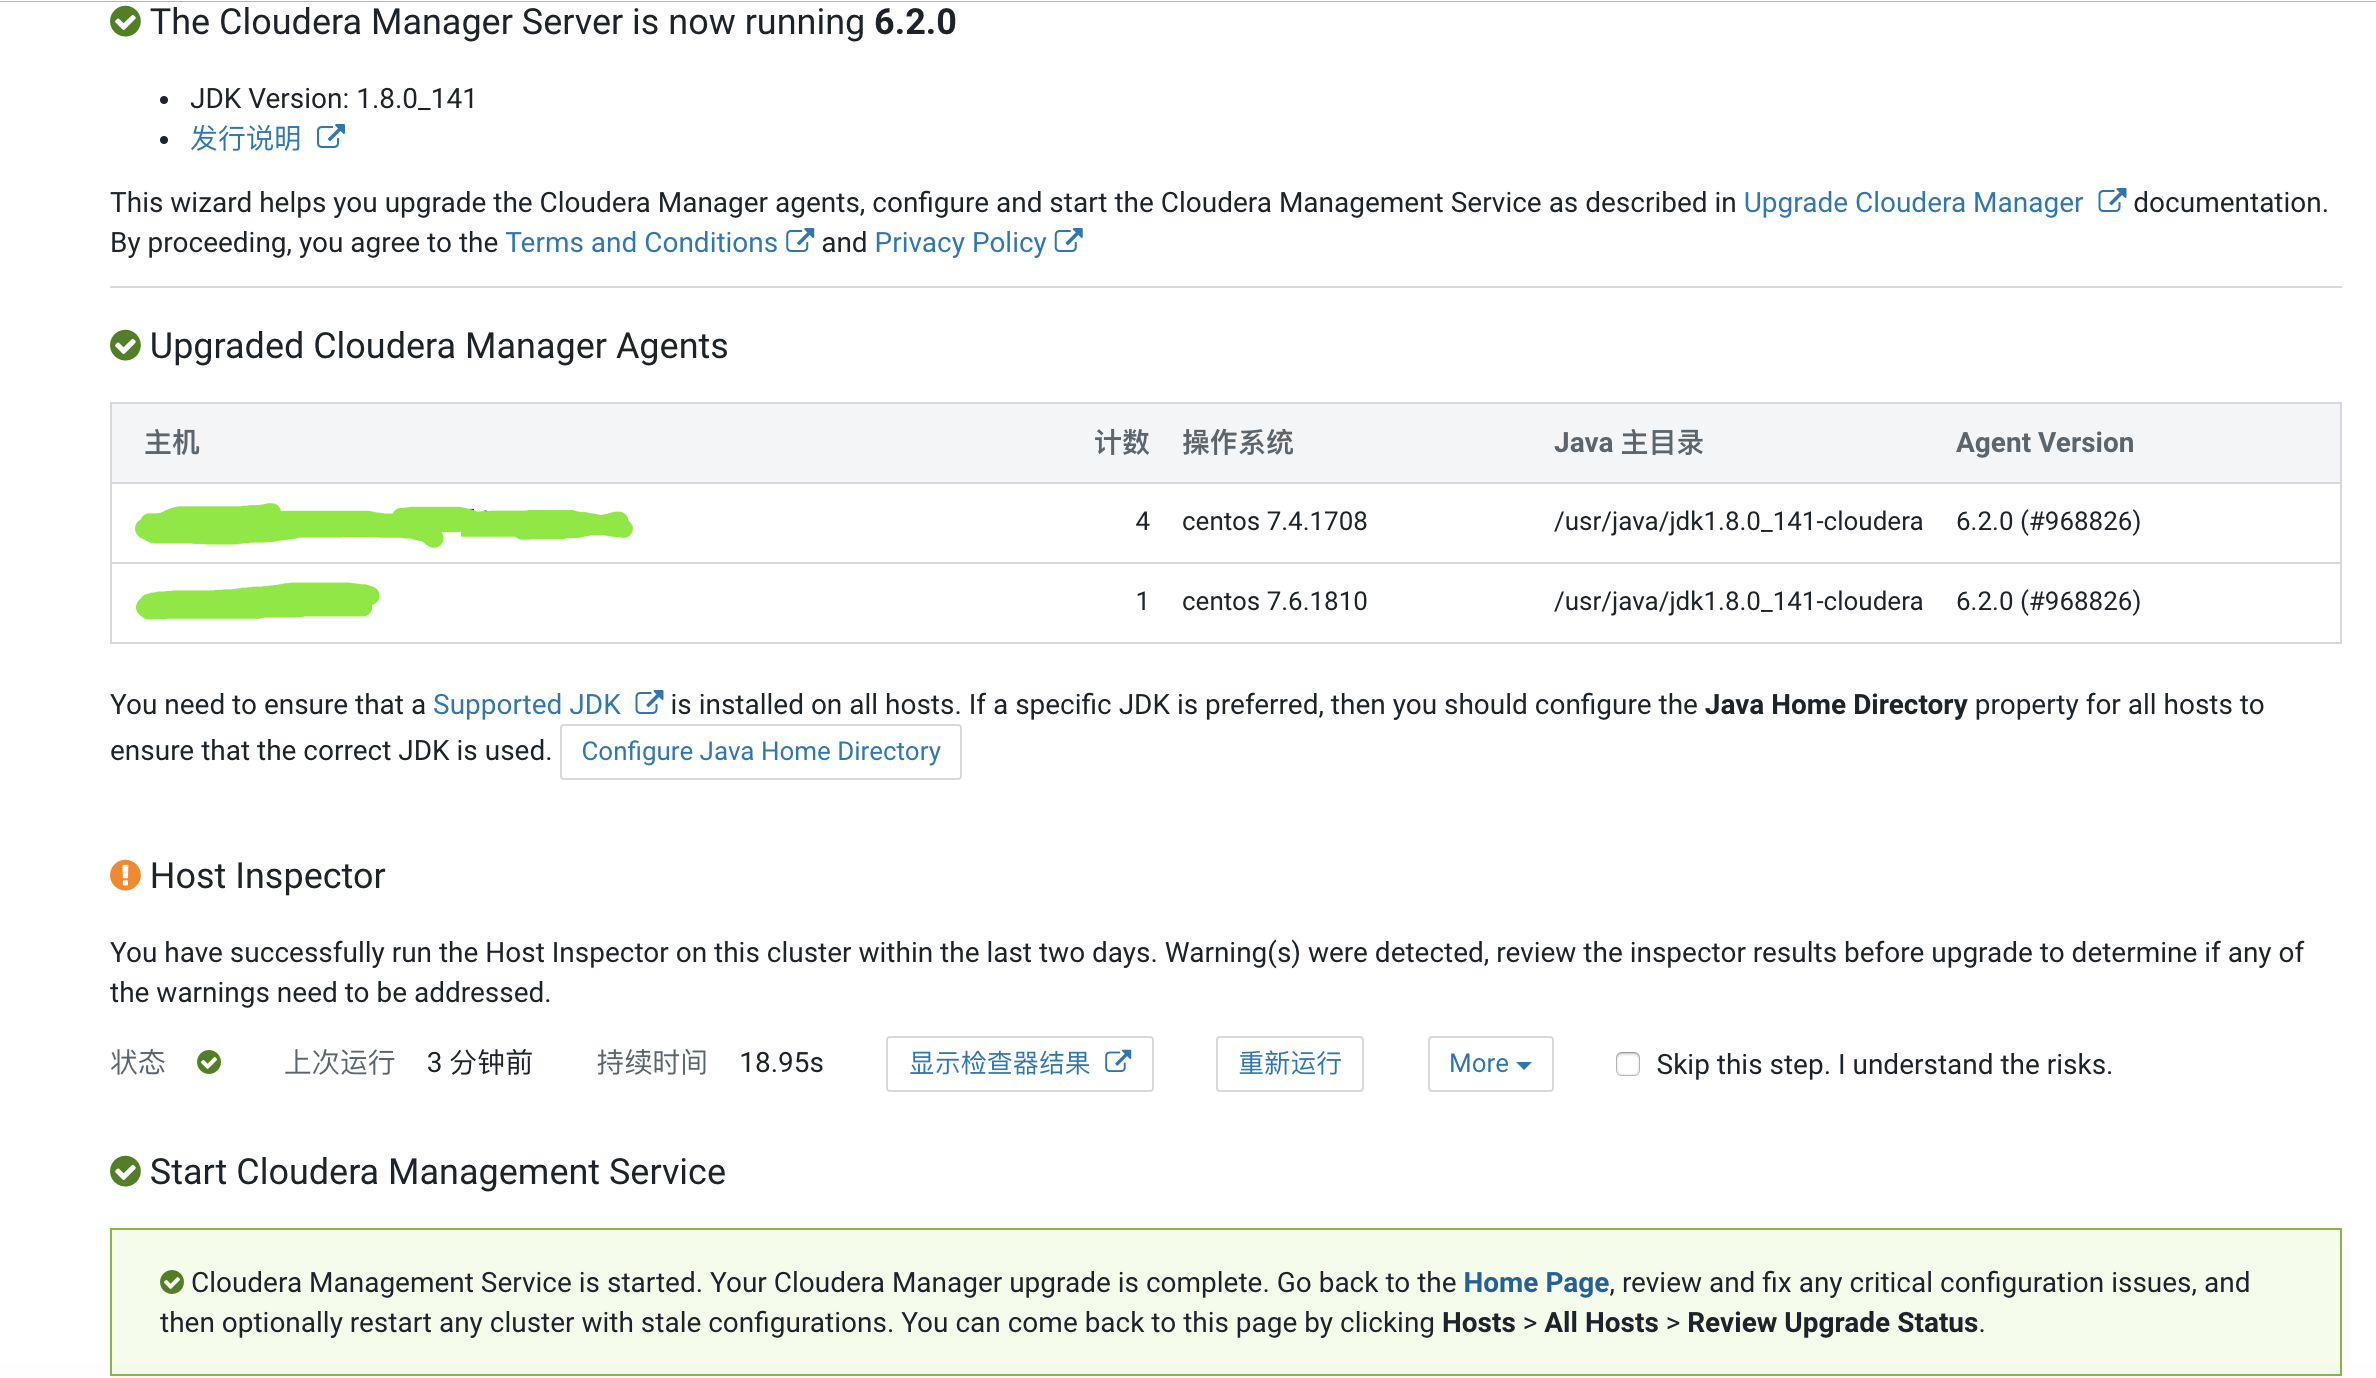The height and width of the screenshot is (1378, 2376).
Task: Click Configure Java Home Directory button
Action: pyautogui.click(x=761, y=751)
